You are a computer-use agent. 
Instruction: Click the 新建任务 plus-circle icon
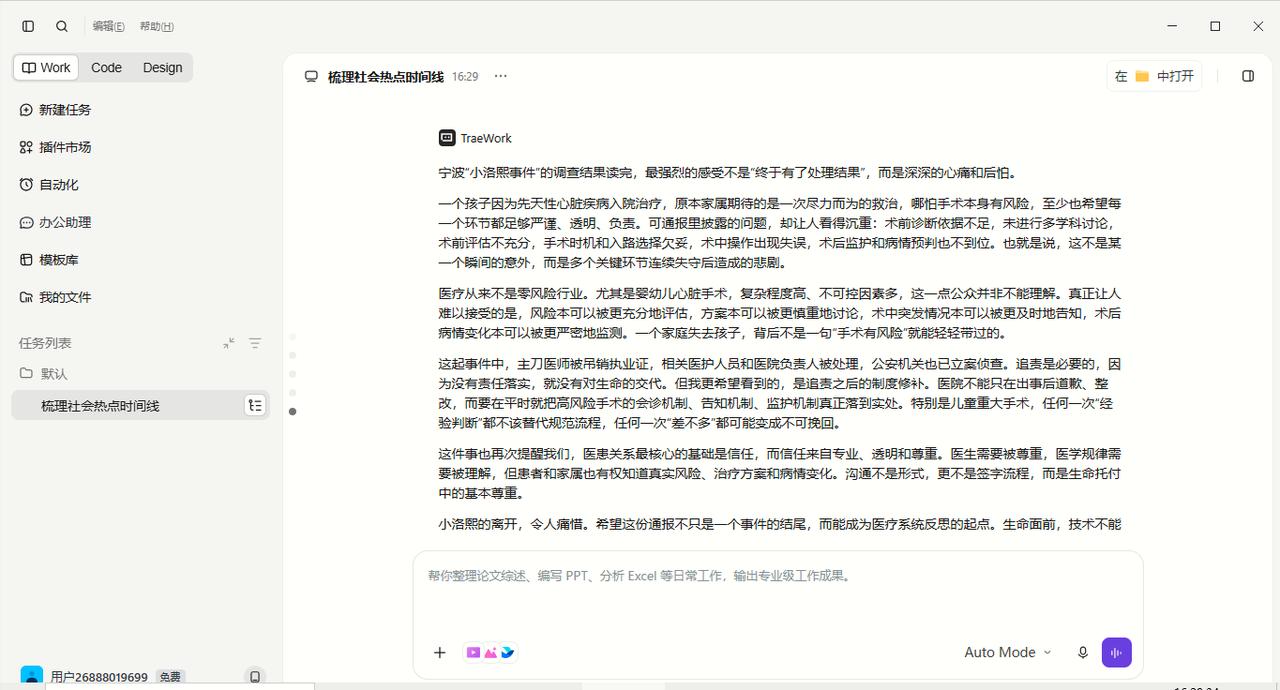pos(26,110)
